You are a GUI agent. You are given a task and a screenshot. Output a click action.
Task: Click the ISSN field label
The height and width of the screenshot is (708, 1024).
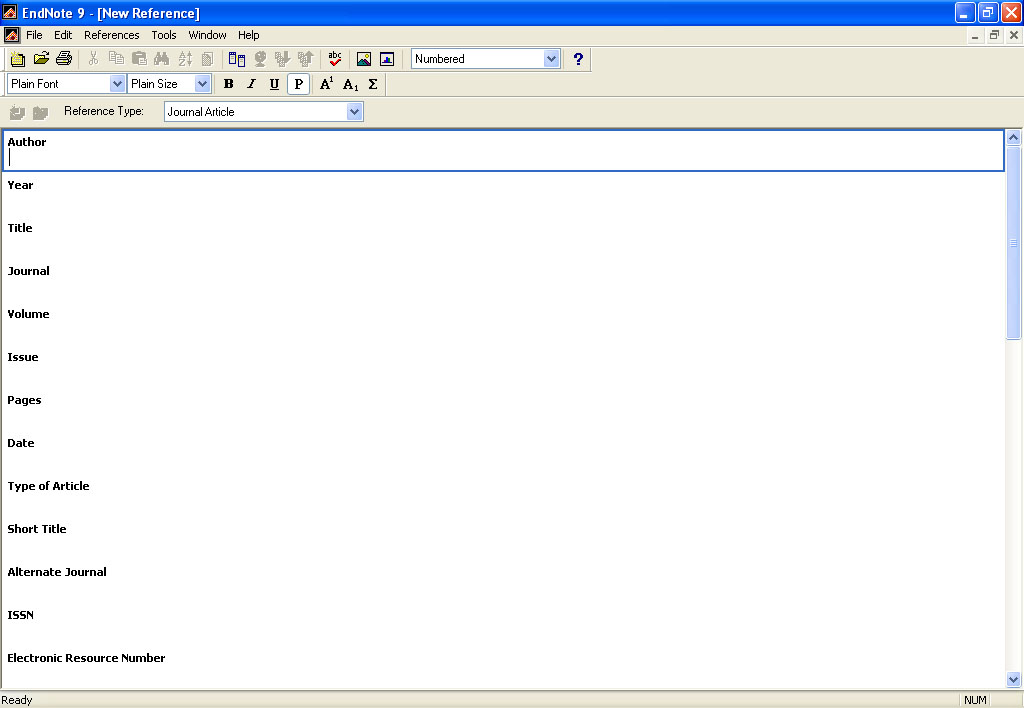pos(20,615)
